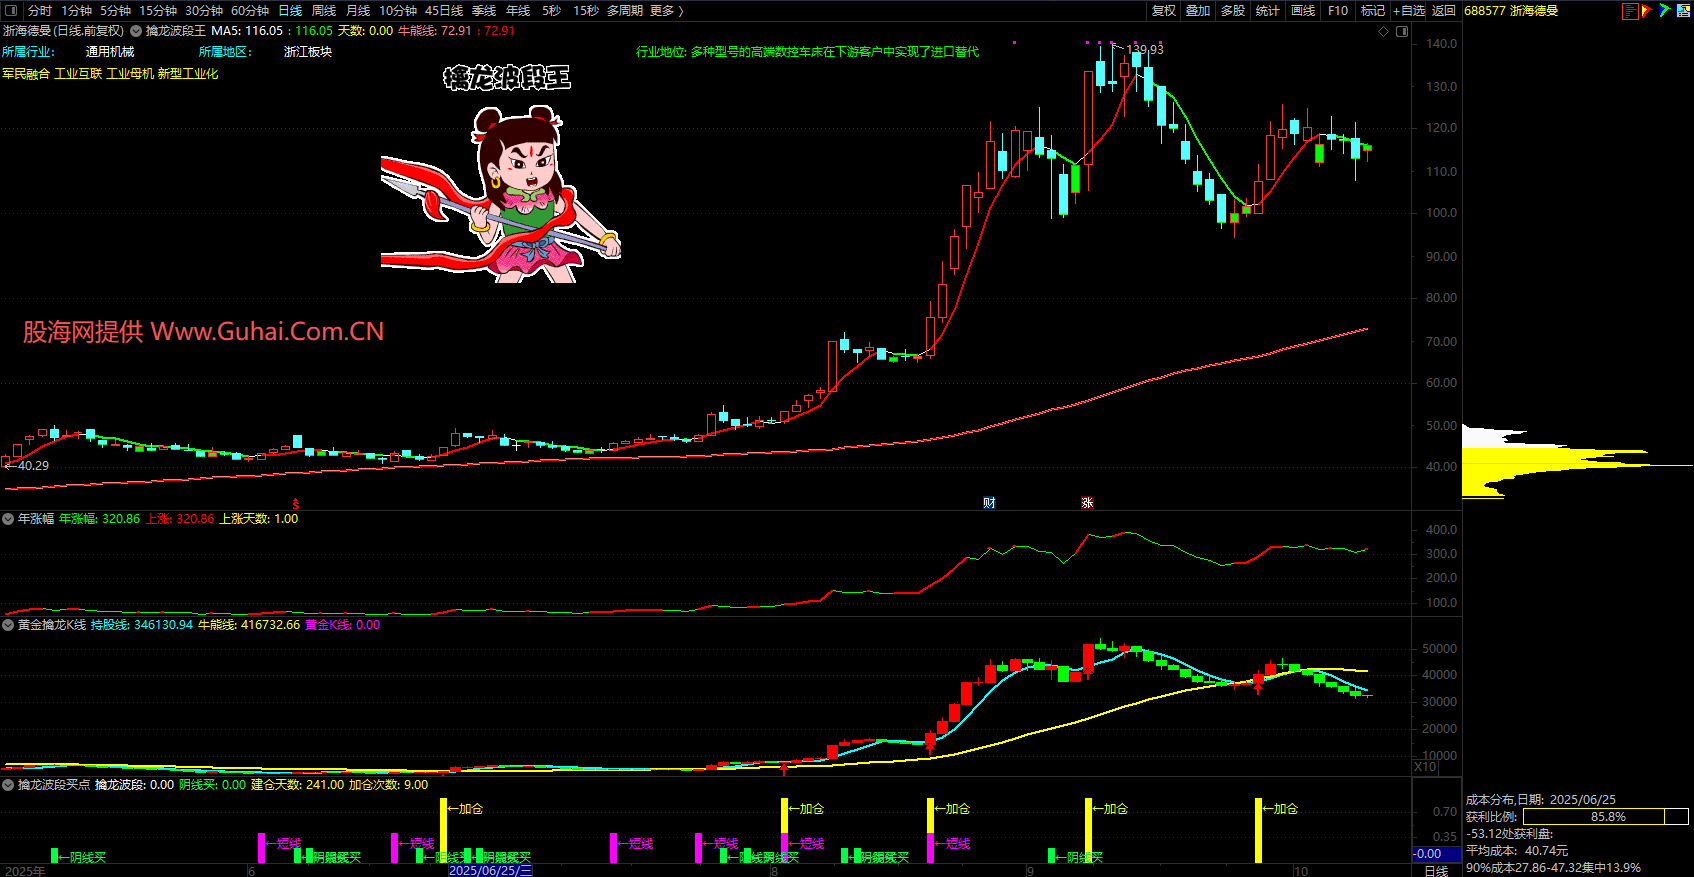Screen dimensions: 1694x877
Task: Click the green-blue flag icon top right
Action: (x=1664, y=11)
